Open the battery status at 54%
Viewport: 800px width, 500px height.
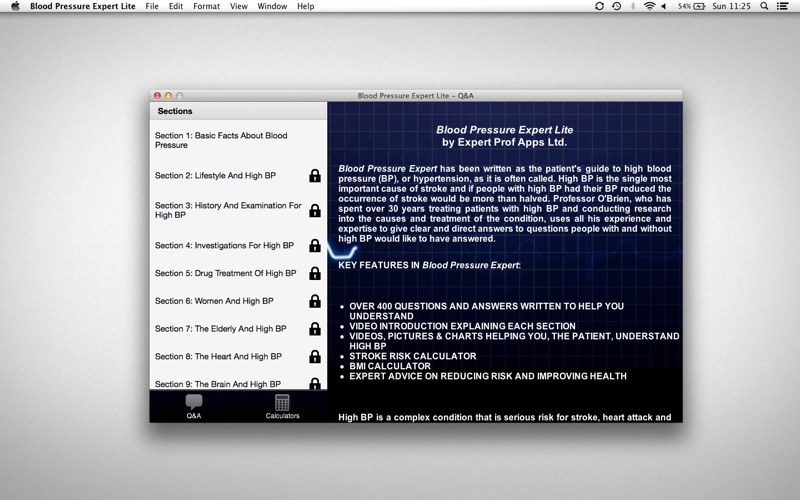click(x=691, y=6)
